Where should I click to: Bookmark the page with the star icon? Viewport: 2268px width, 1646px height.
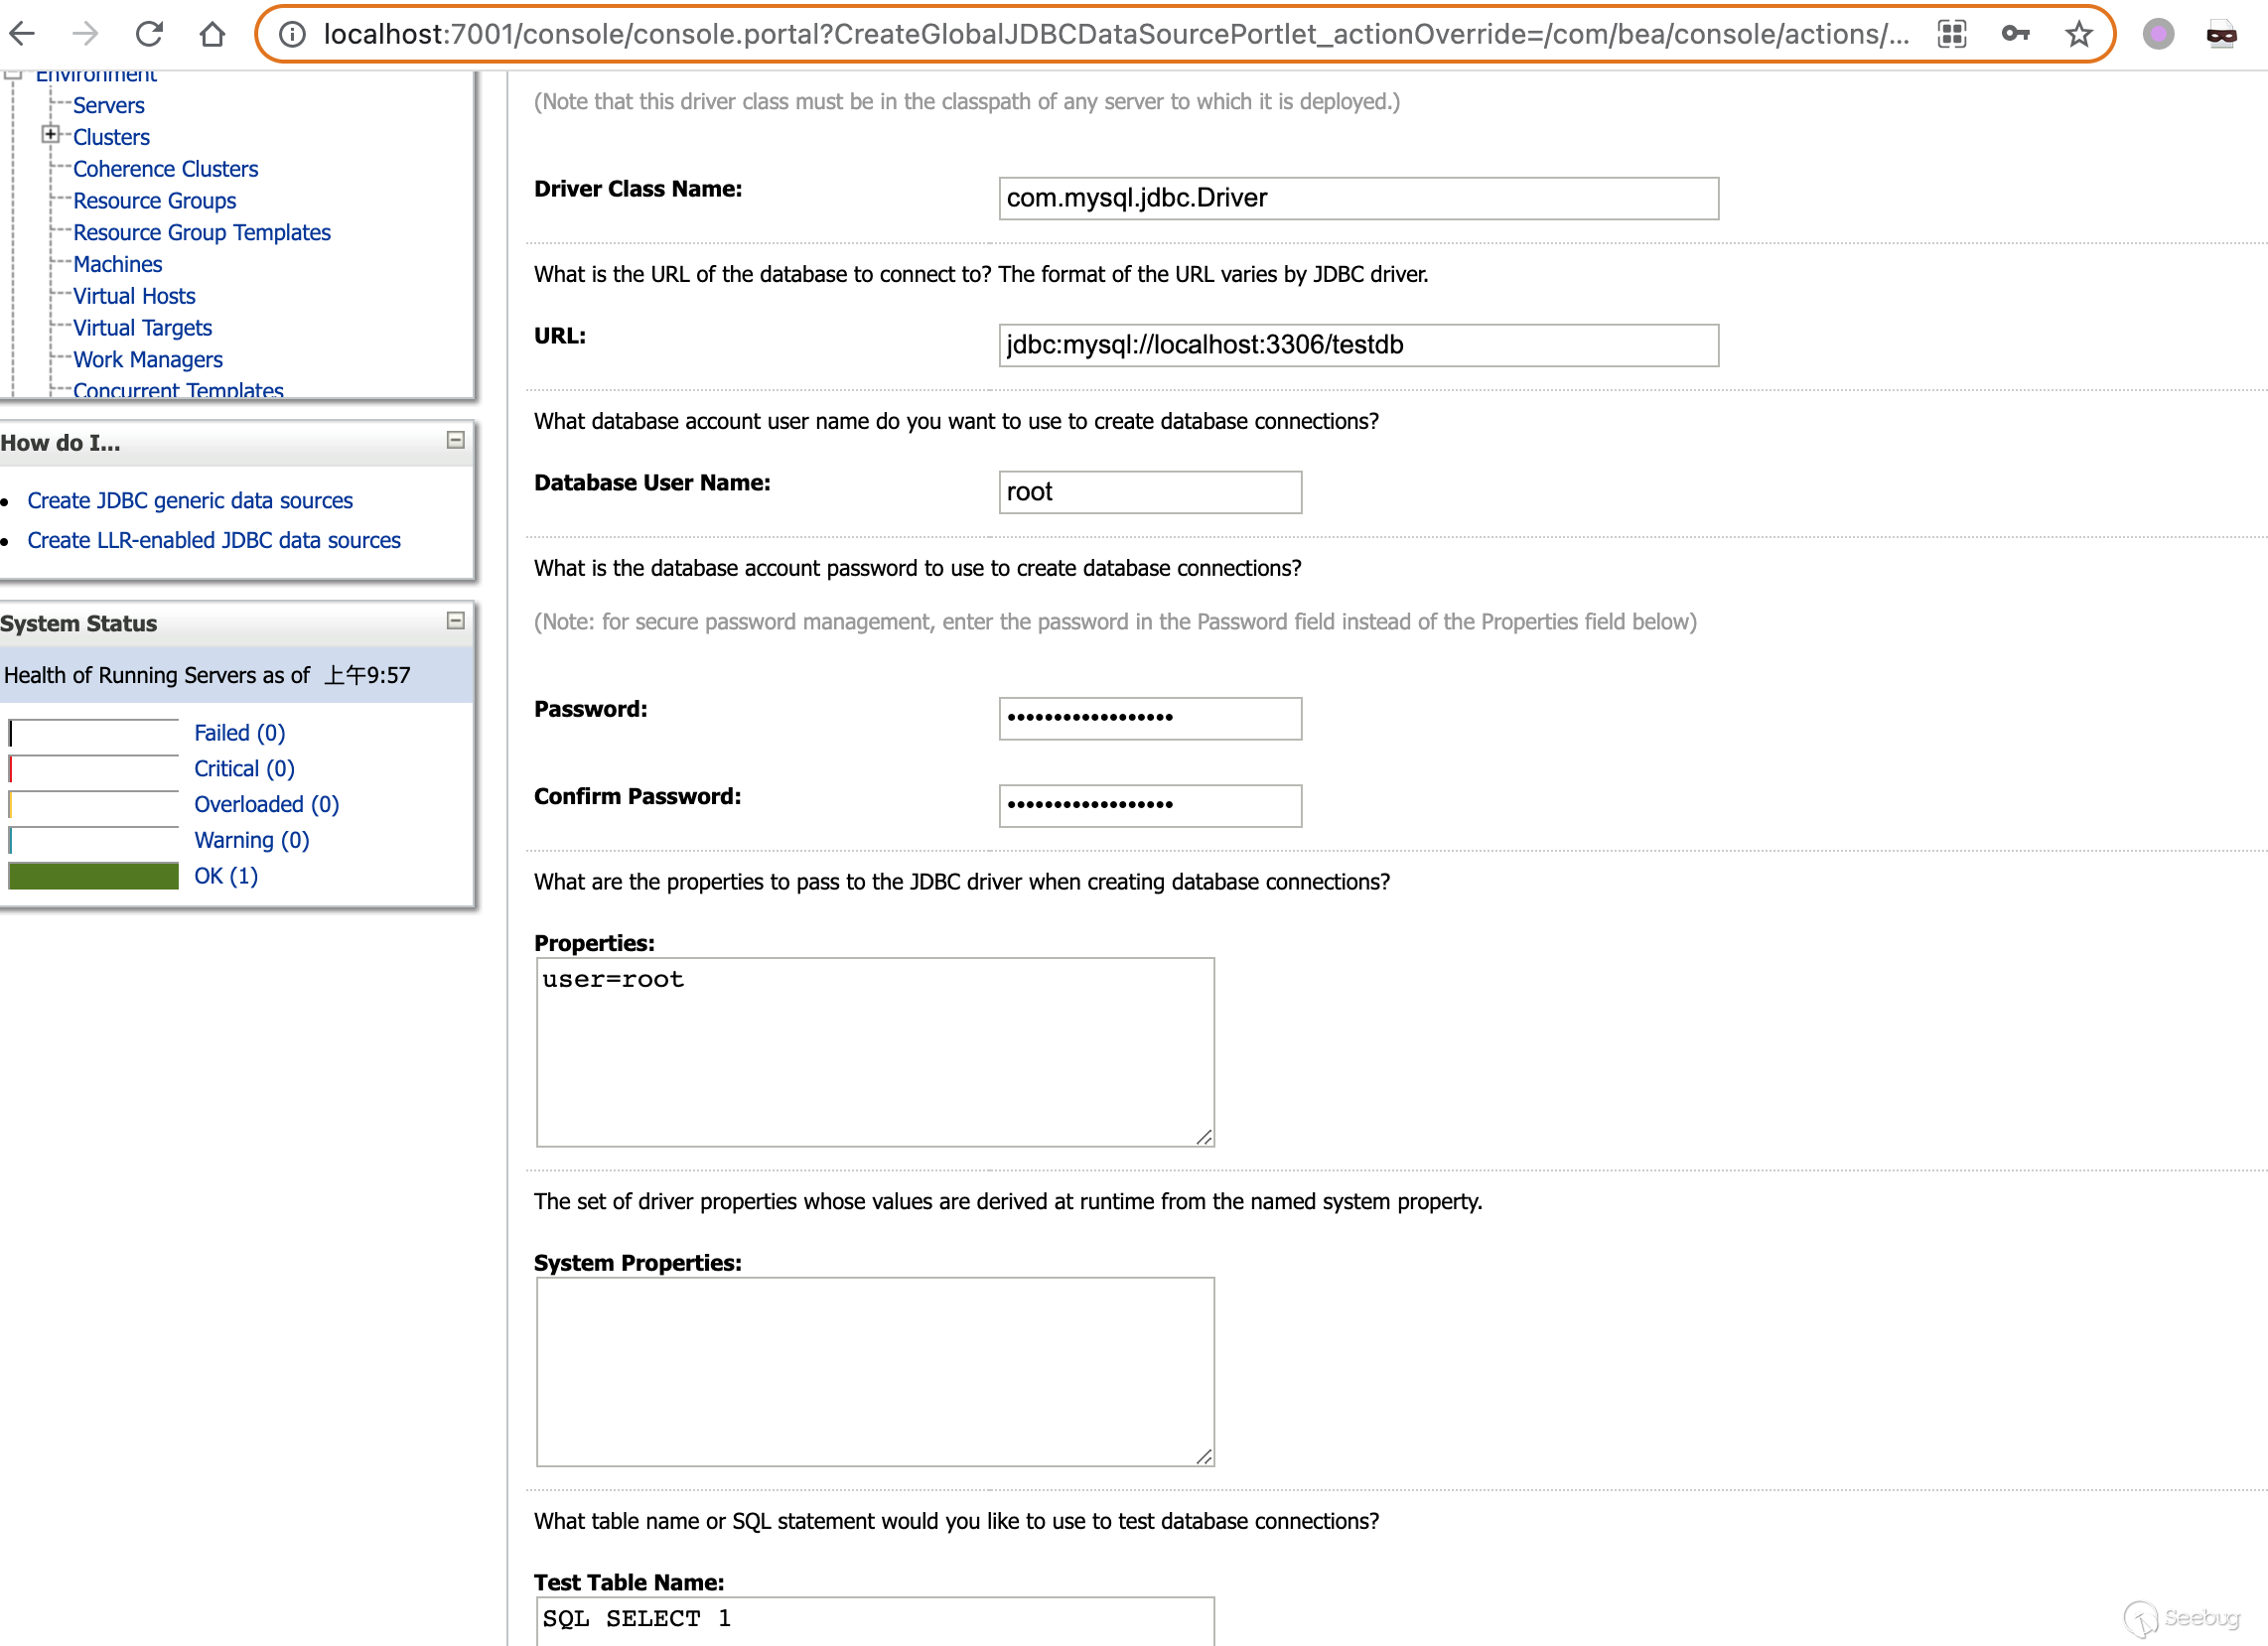point(2078,34)
